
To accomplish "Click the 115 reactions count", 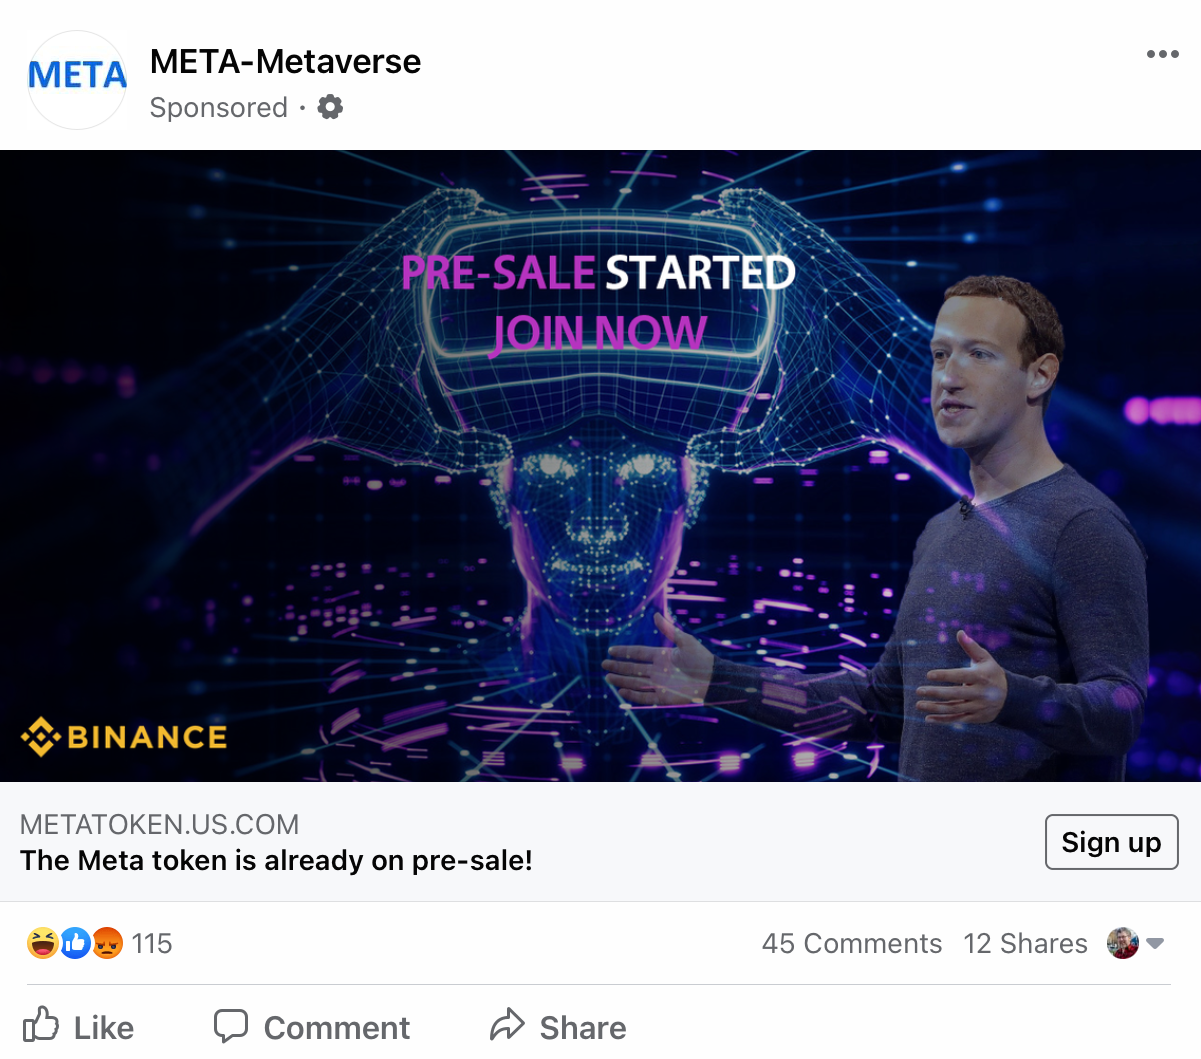I will [x=152, y=942].
